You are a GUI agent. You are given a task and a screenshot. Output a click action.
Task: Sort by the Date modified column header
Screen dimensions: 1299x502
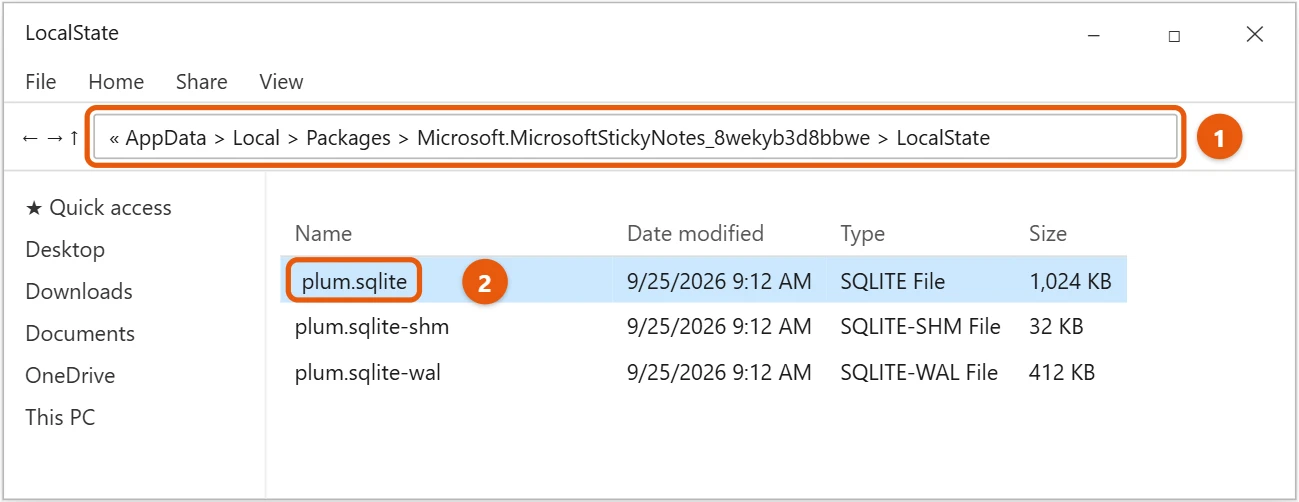click(695, 234)
